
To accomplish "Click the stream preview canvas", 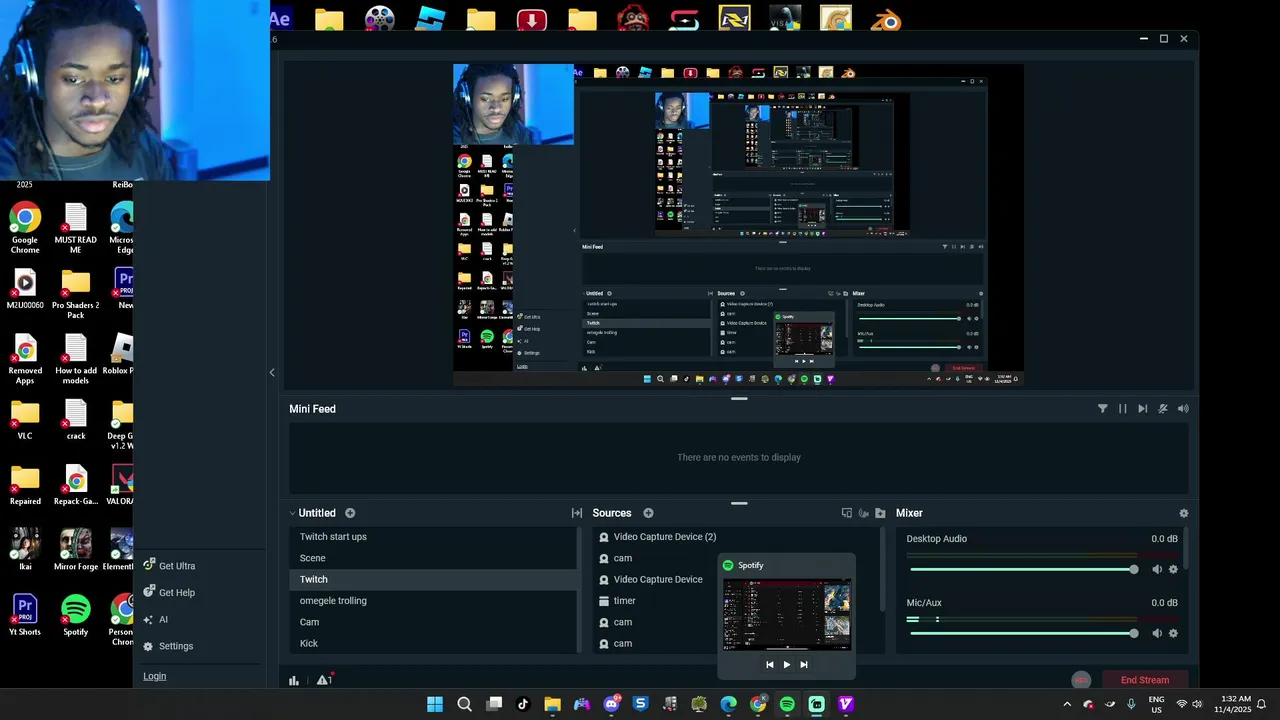I will click(738, 225).
